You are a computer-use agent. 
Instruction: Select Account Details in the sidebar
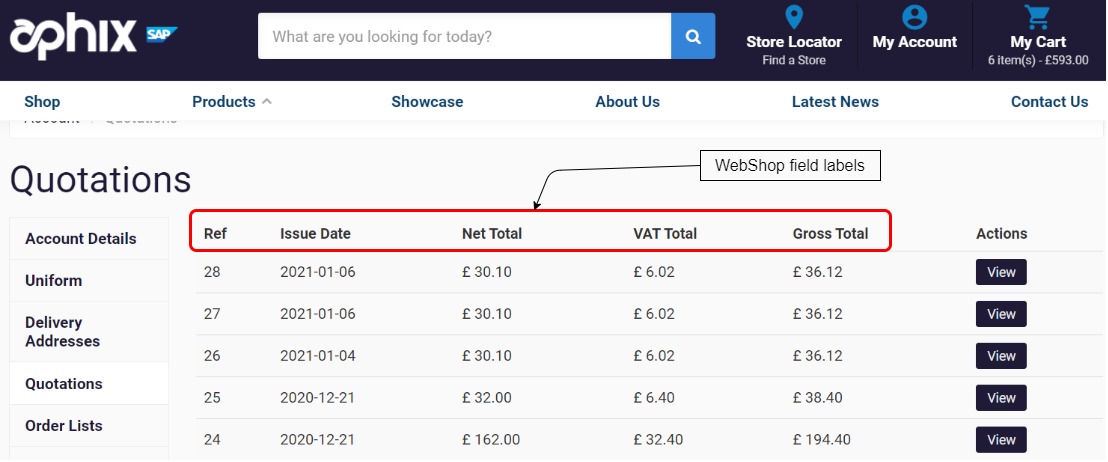pos(81,239)
